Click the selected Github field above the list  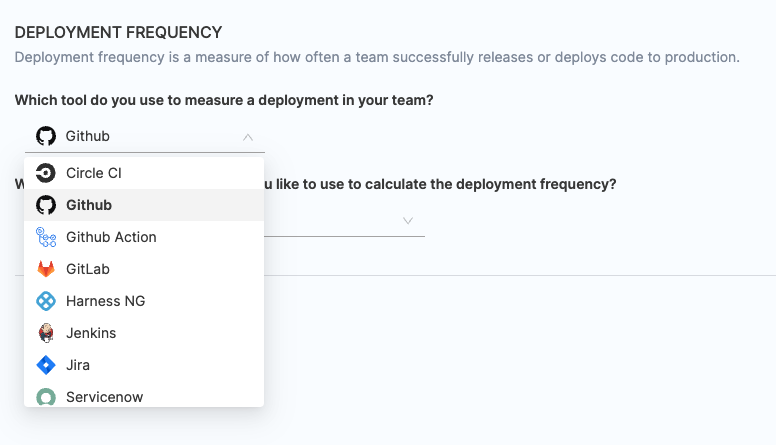click(130, 136)
